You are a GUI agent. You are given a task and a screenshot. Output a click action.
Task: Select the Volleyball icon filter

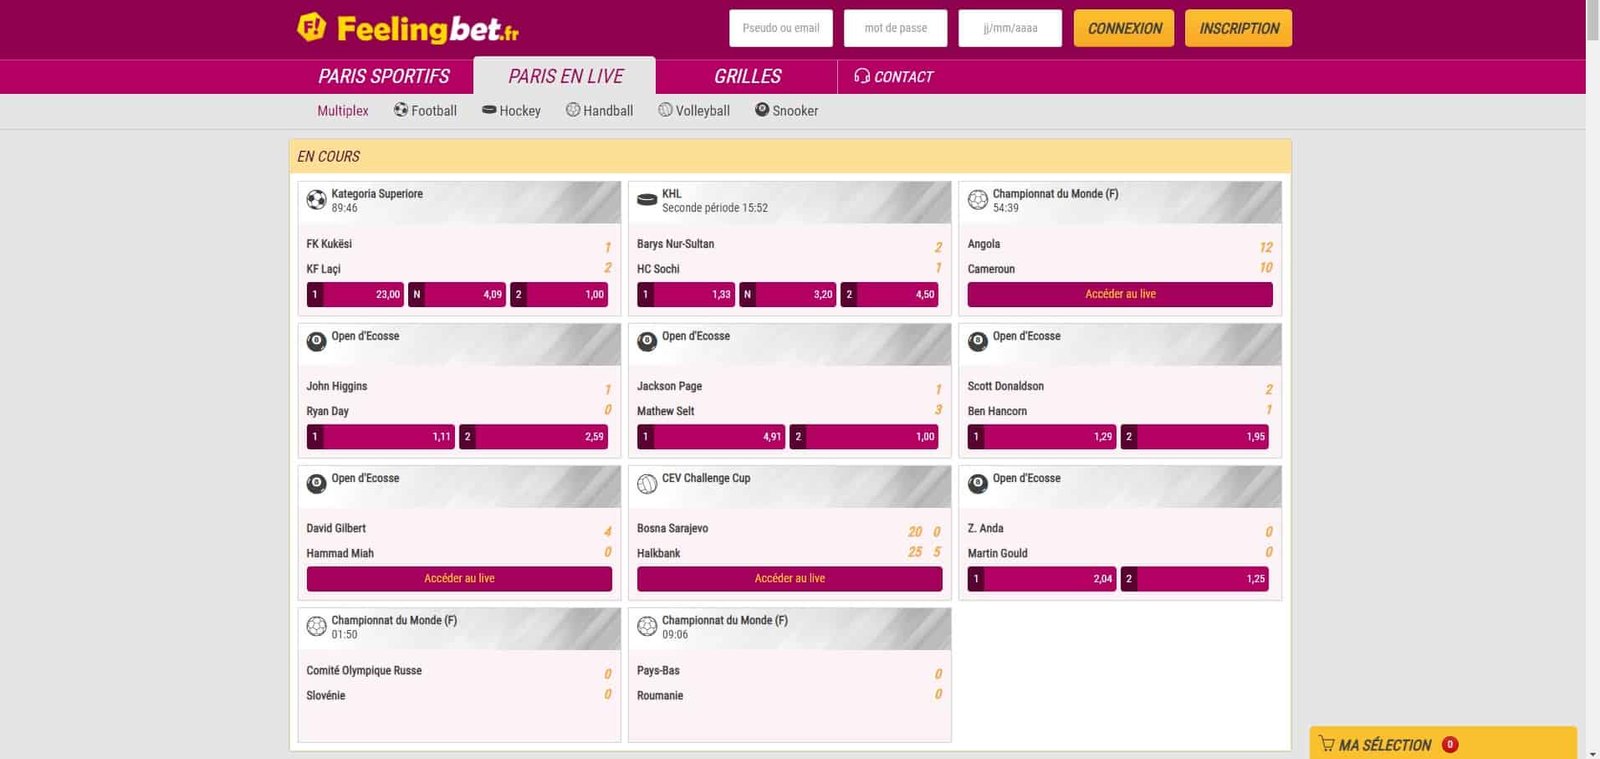[x=665, y=110]
